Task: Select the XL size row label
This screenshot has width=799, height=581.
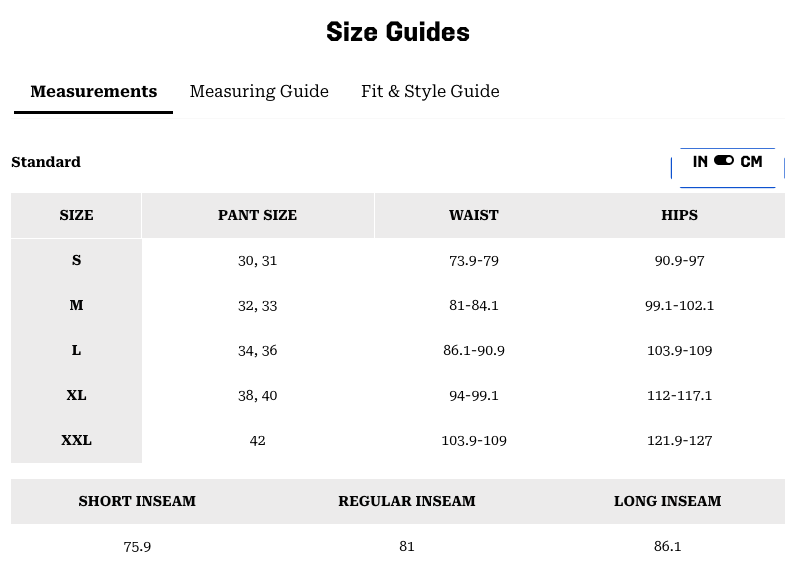Action: coord(76,395)
